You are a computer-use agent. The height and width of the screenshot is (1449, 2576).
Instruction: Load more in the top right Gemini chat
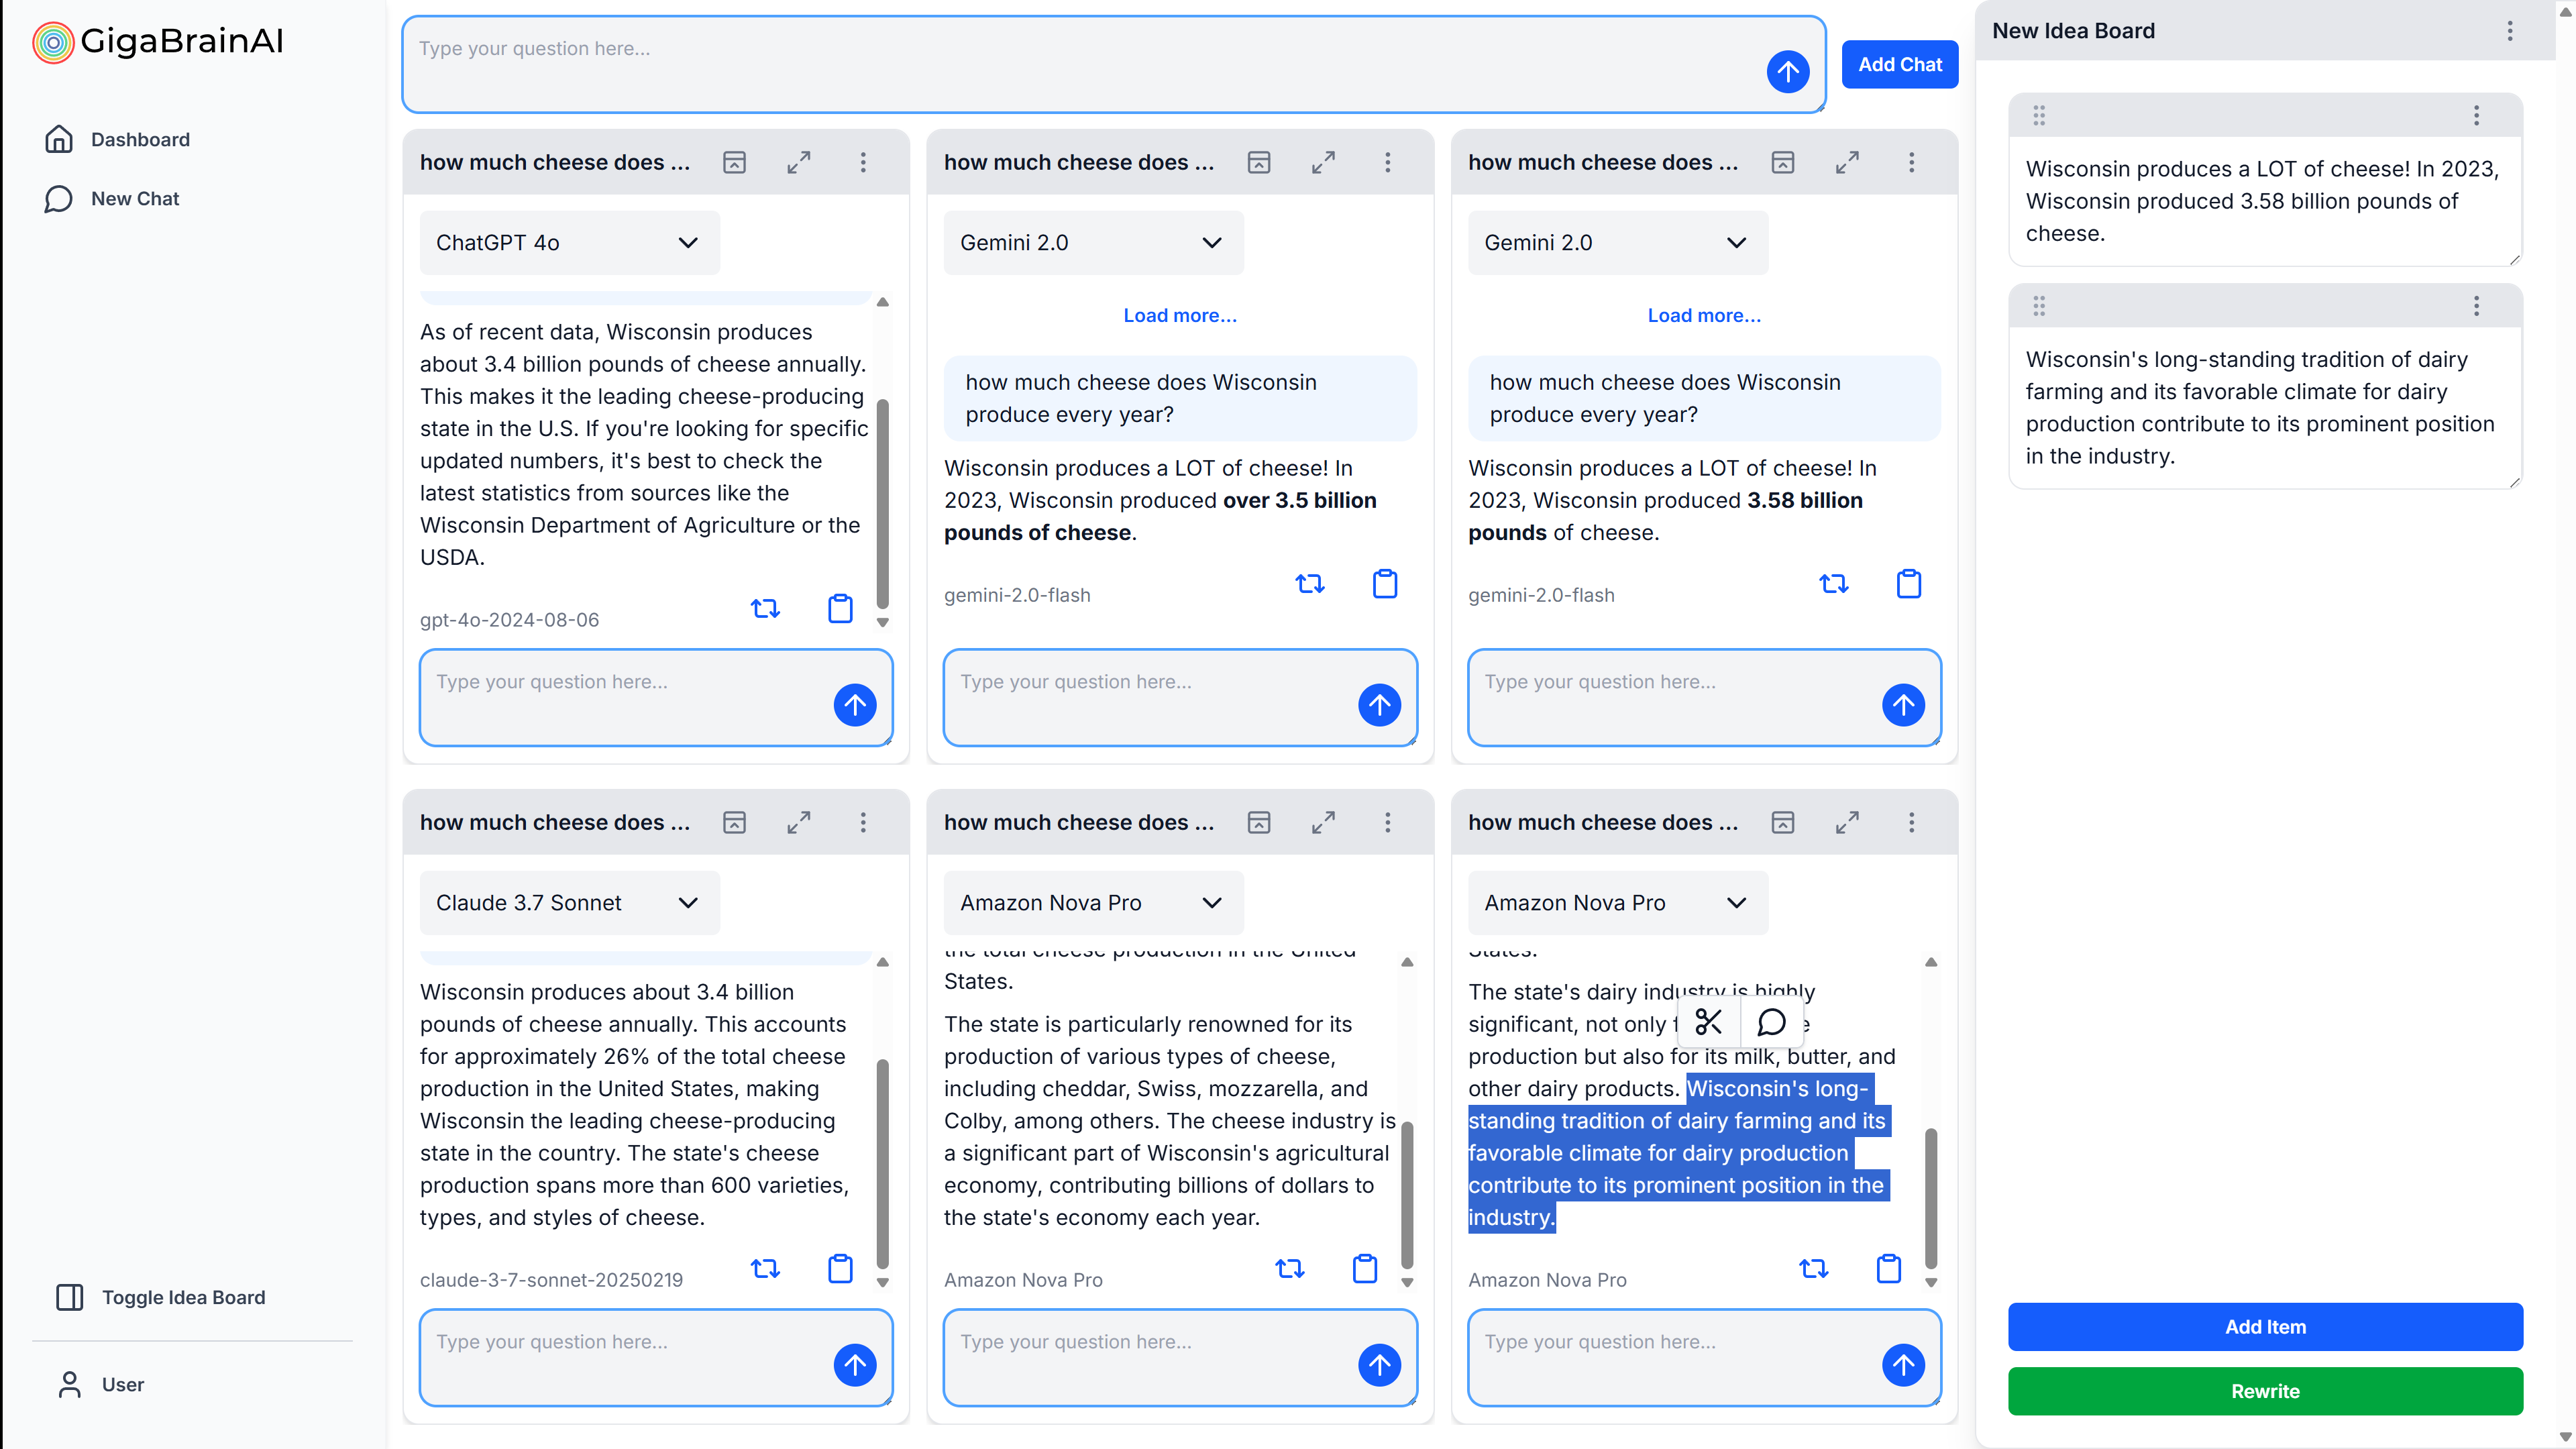tap(1704, 315)
